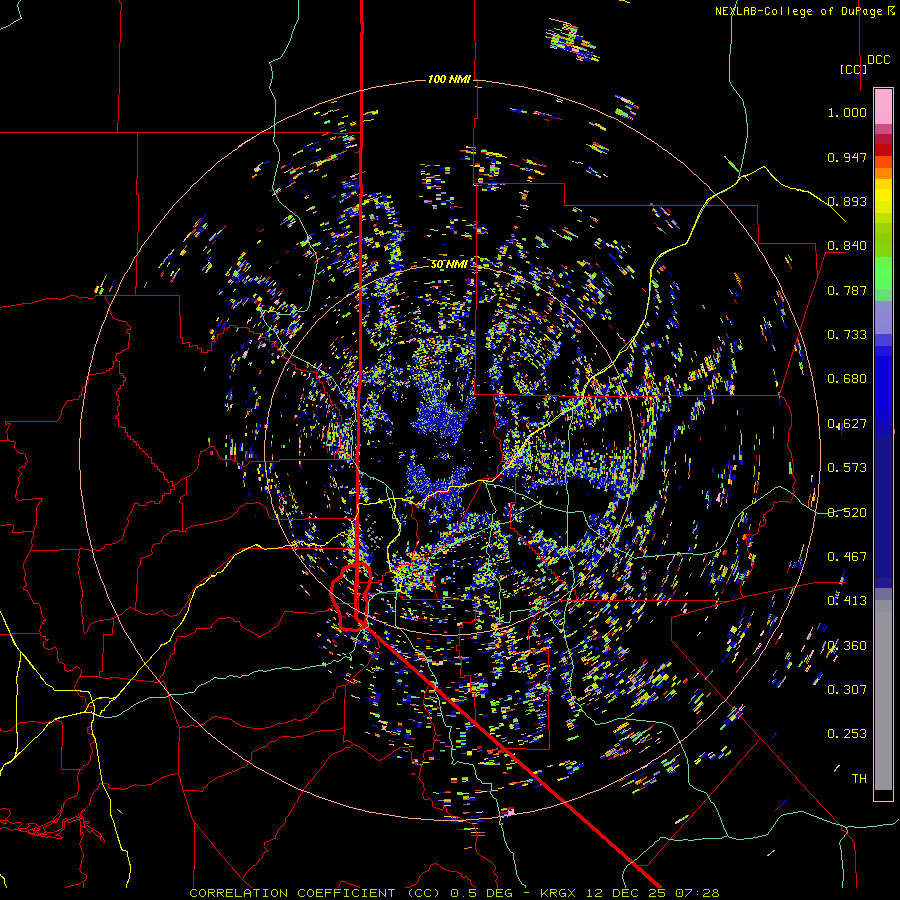
Task: Click the 0.467 scale value
Action: point(847,557)
